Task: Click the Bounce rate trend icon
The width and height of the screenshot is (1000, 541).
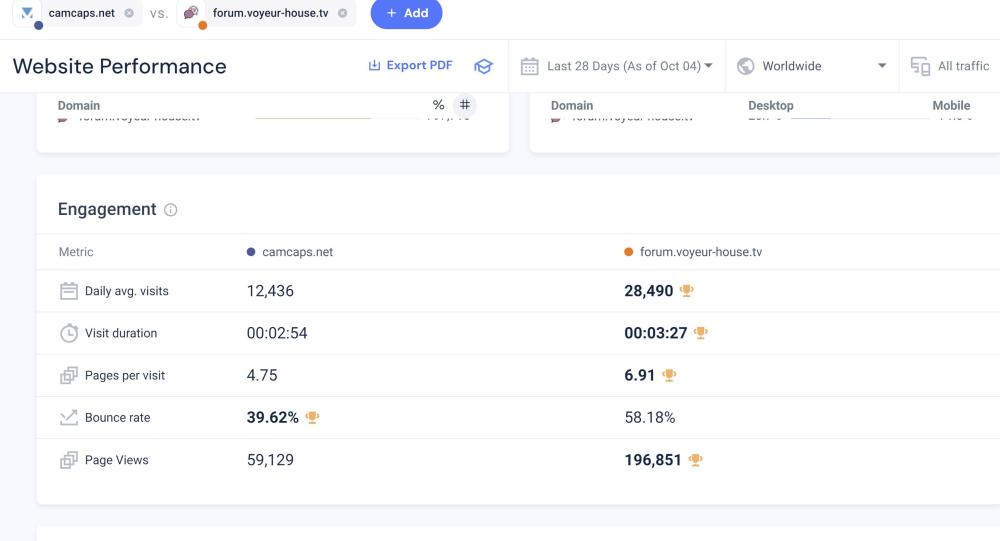Action: (x=69, y=418)
